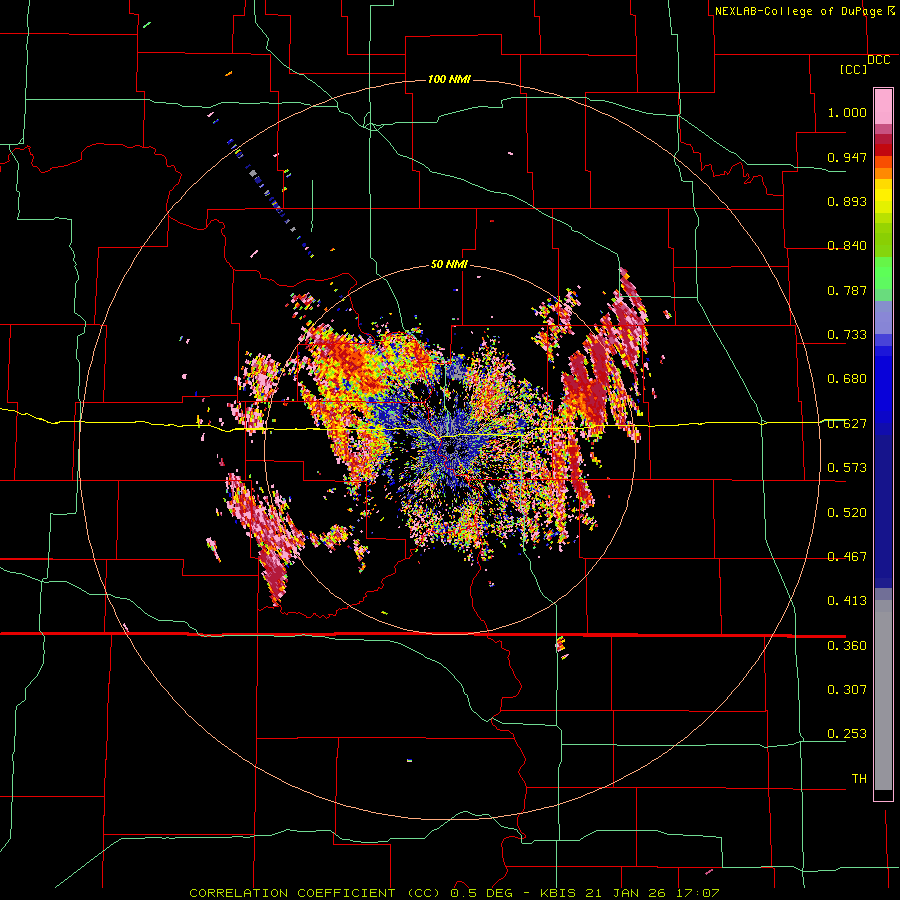
Task: Click the 0.573 legend value
Action: [847, 468]
